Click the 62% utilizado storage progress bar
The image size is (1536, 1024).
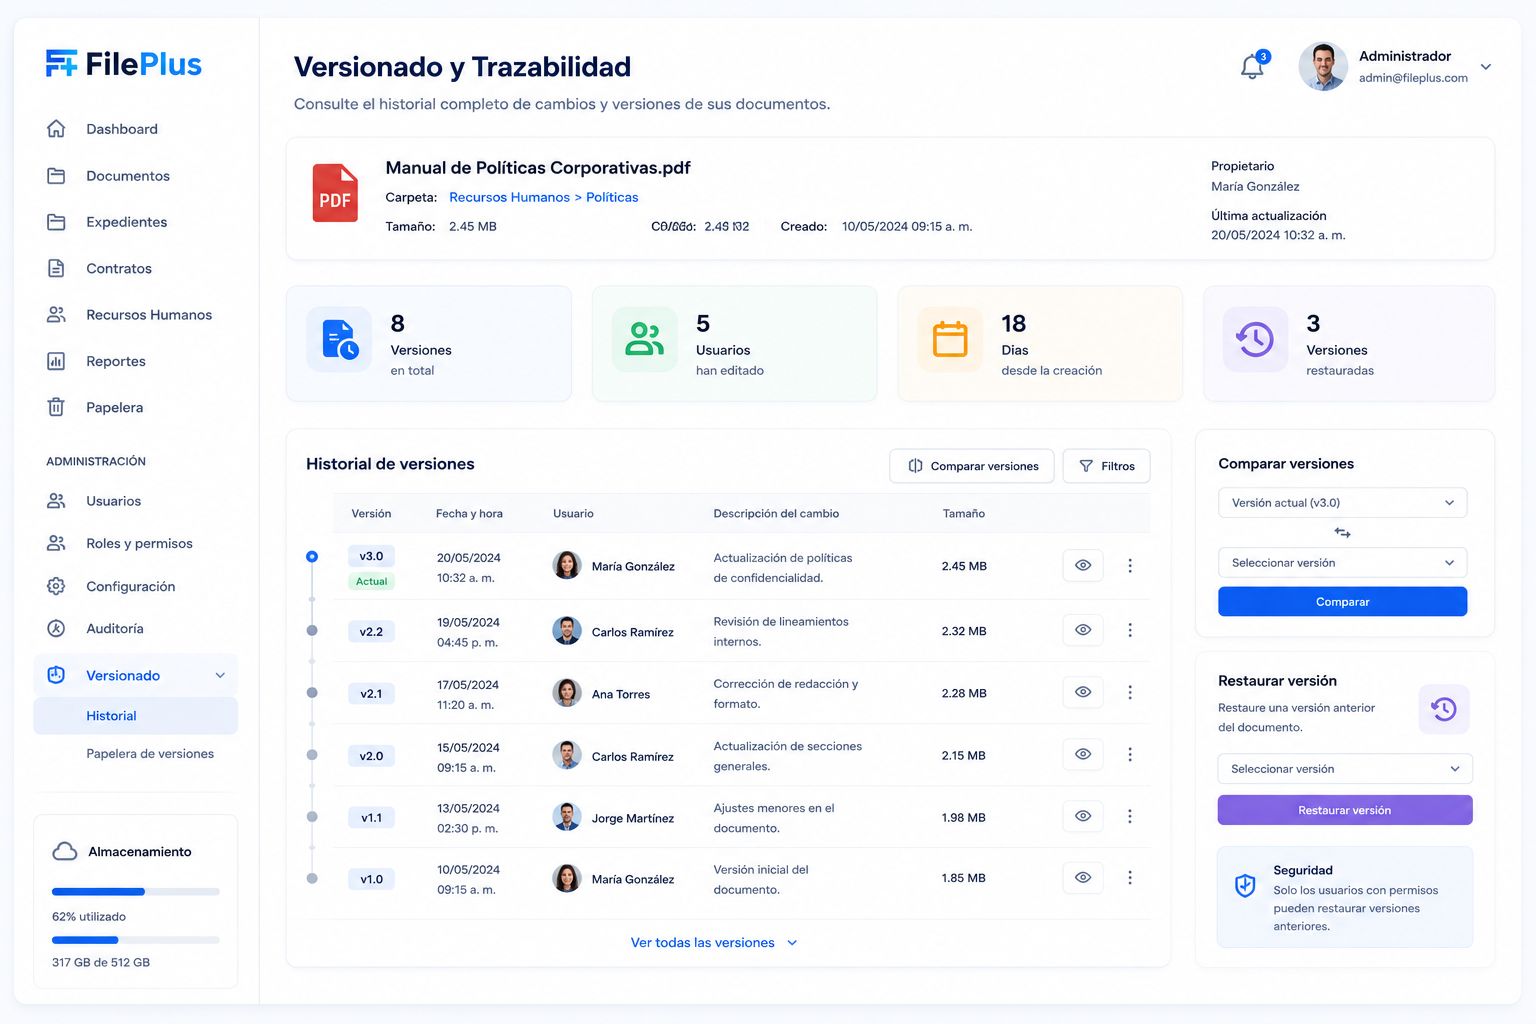[x=136, y=891]
